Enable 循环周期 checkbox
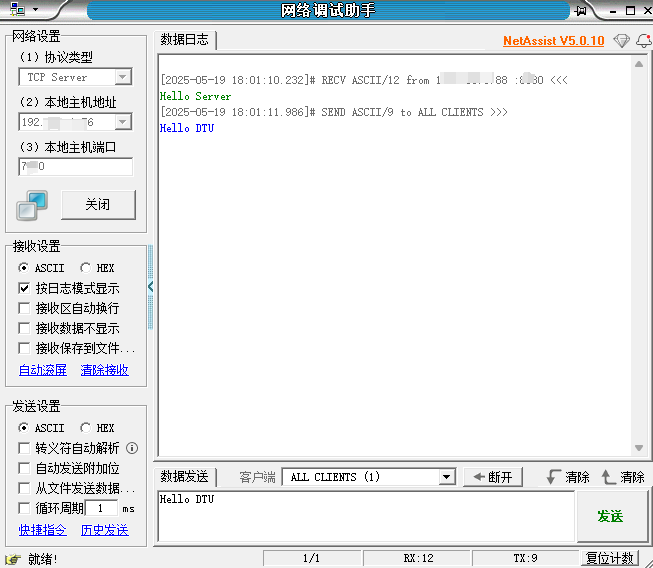 24,508
